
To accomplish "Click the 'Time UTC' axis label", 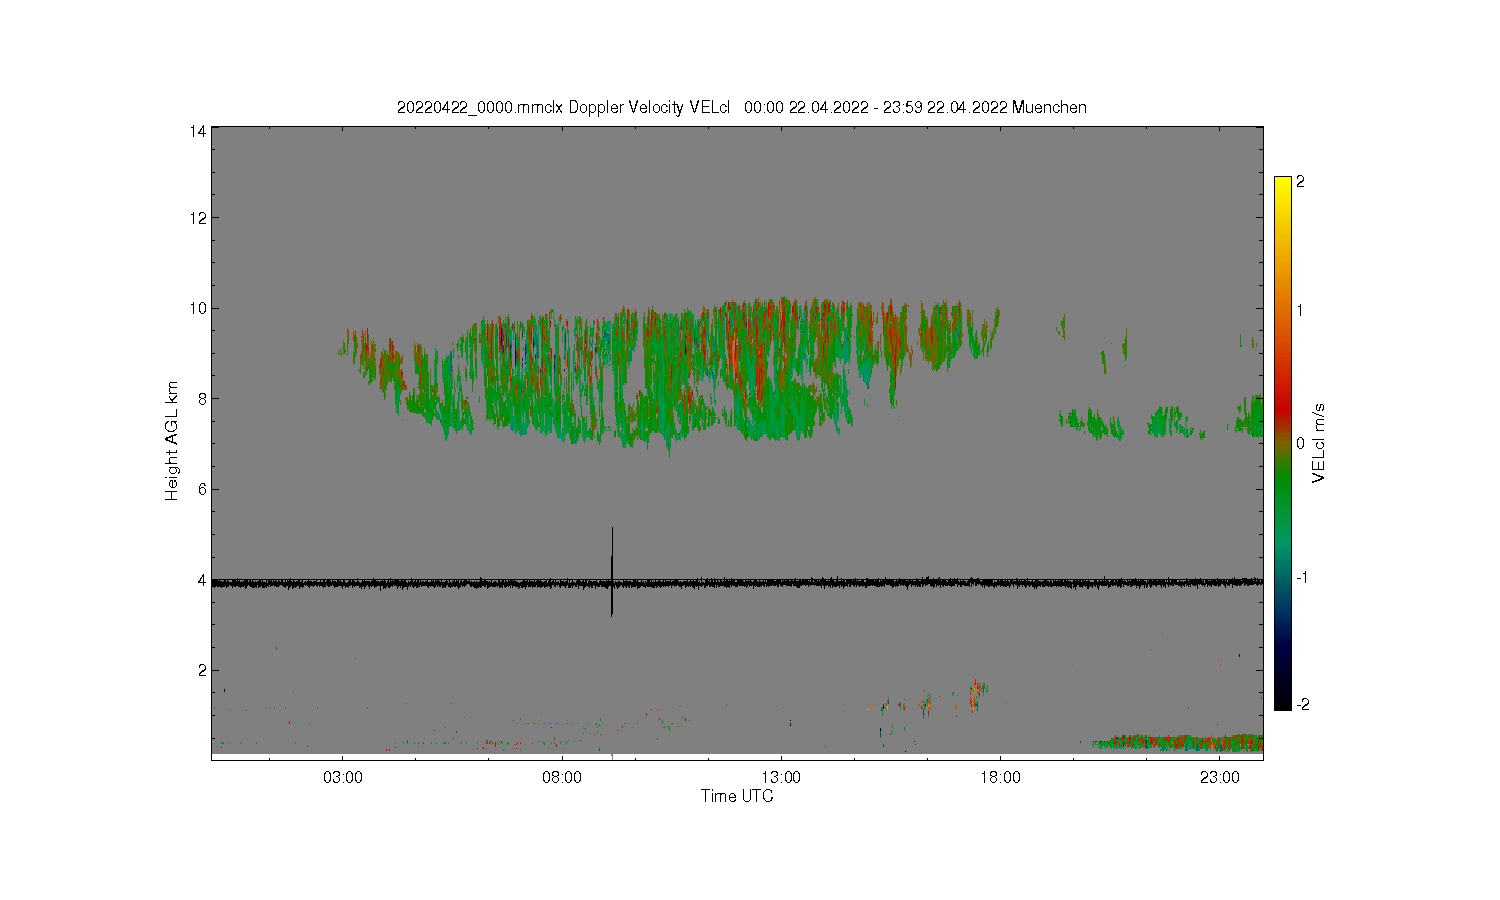I will point(737,796).
